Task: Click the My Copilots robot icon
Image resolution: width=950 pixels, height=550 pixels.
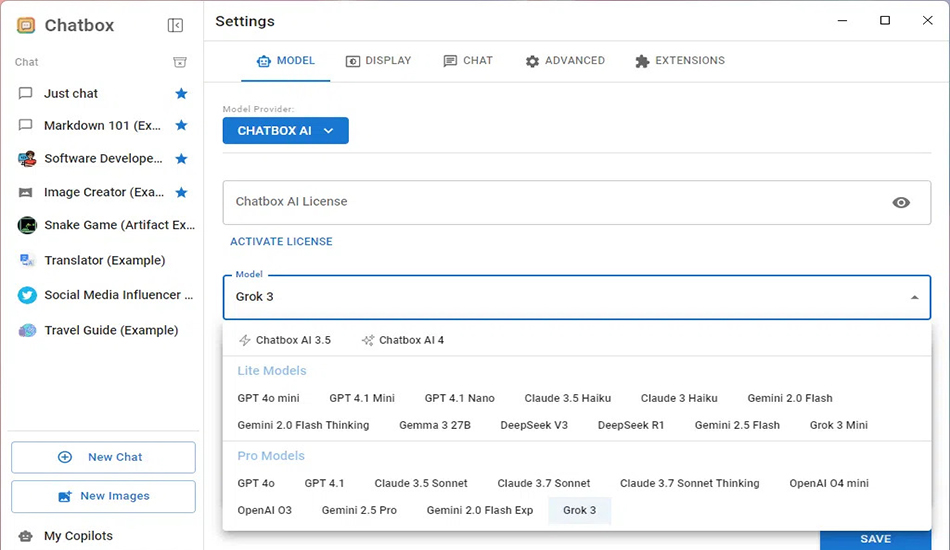Action: tap(25, 536)
